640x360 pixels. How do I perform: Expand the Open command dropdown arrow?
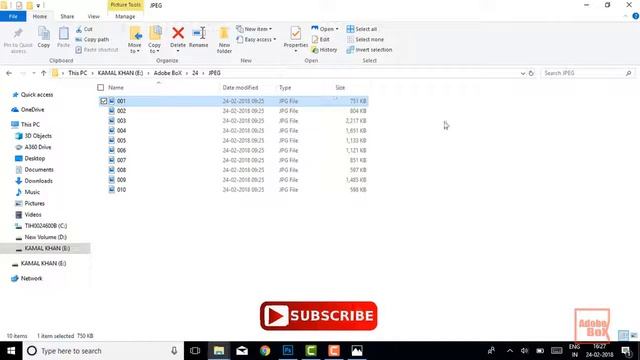tap(337, 29)
